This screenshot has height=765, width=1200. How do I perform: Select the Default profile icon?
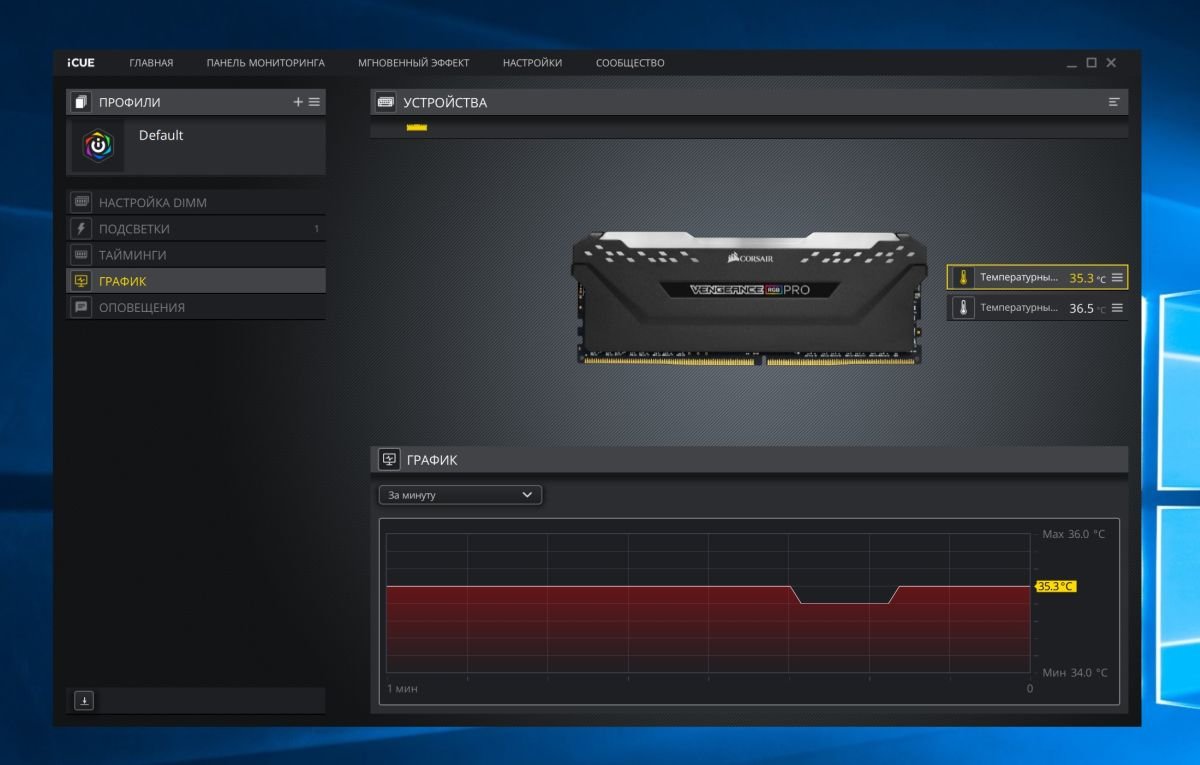tap(98, 146)
